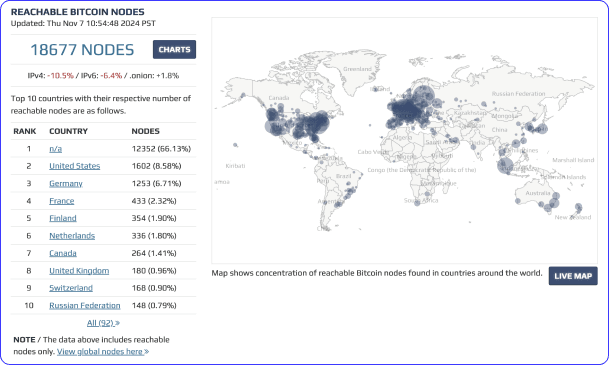Select the '1253 (6.71%)' nodes cell
Screen dimensions: 609x365
click(157, 184)
